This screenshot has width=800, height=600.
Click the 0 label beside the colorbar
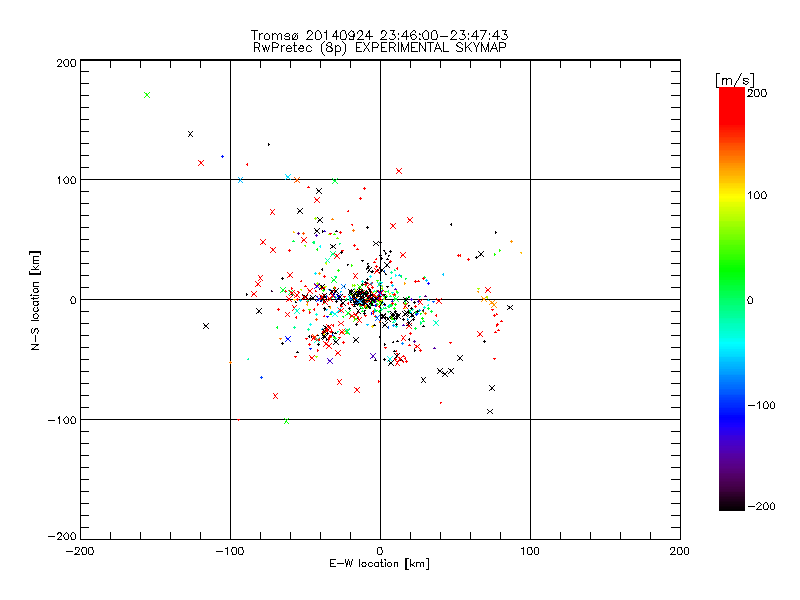(750, 300)
